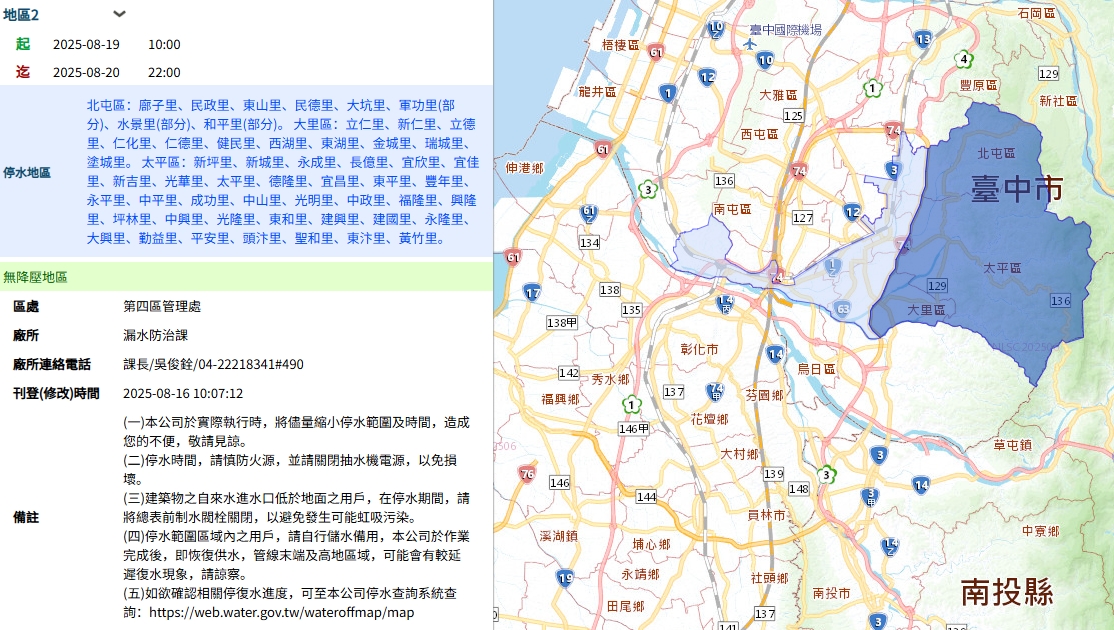Click the 臺中國際機場 airplane icon
The height and width of the screenshot is (630, 1114).
pos(751,44)
